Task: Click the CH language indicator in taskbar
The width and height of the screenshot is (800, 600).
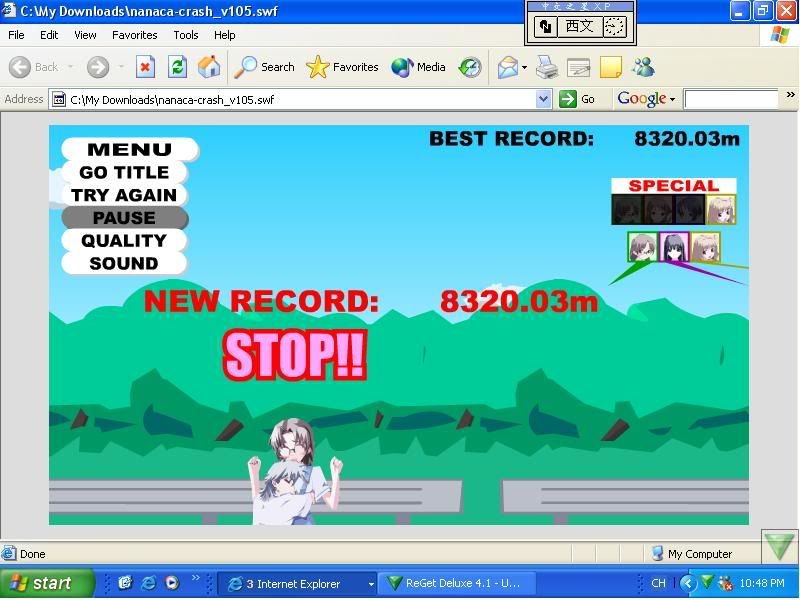Action: pyautogui.click(x=658, y=583)
